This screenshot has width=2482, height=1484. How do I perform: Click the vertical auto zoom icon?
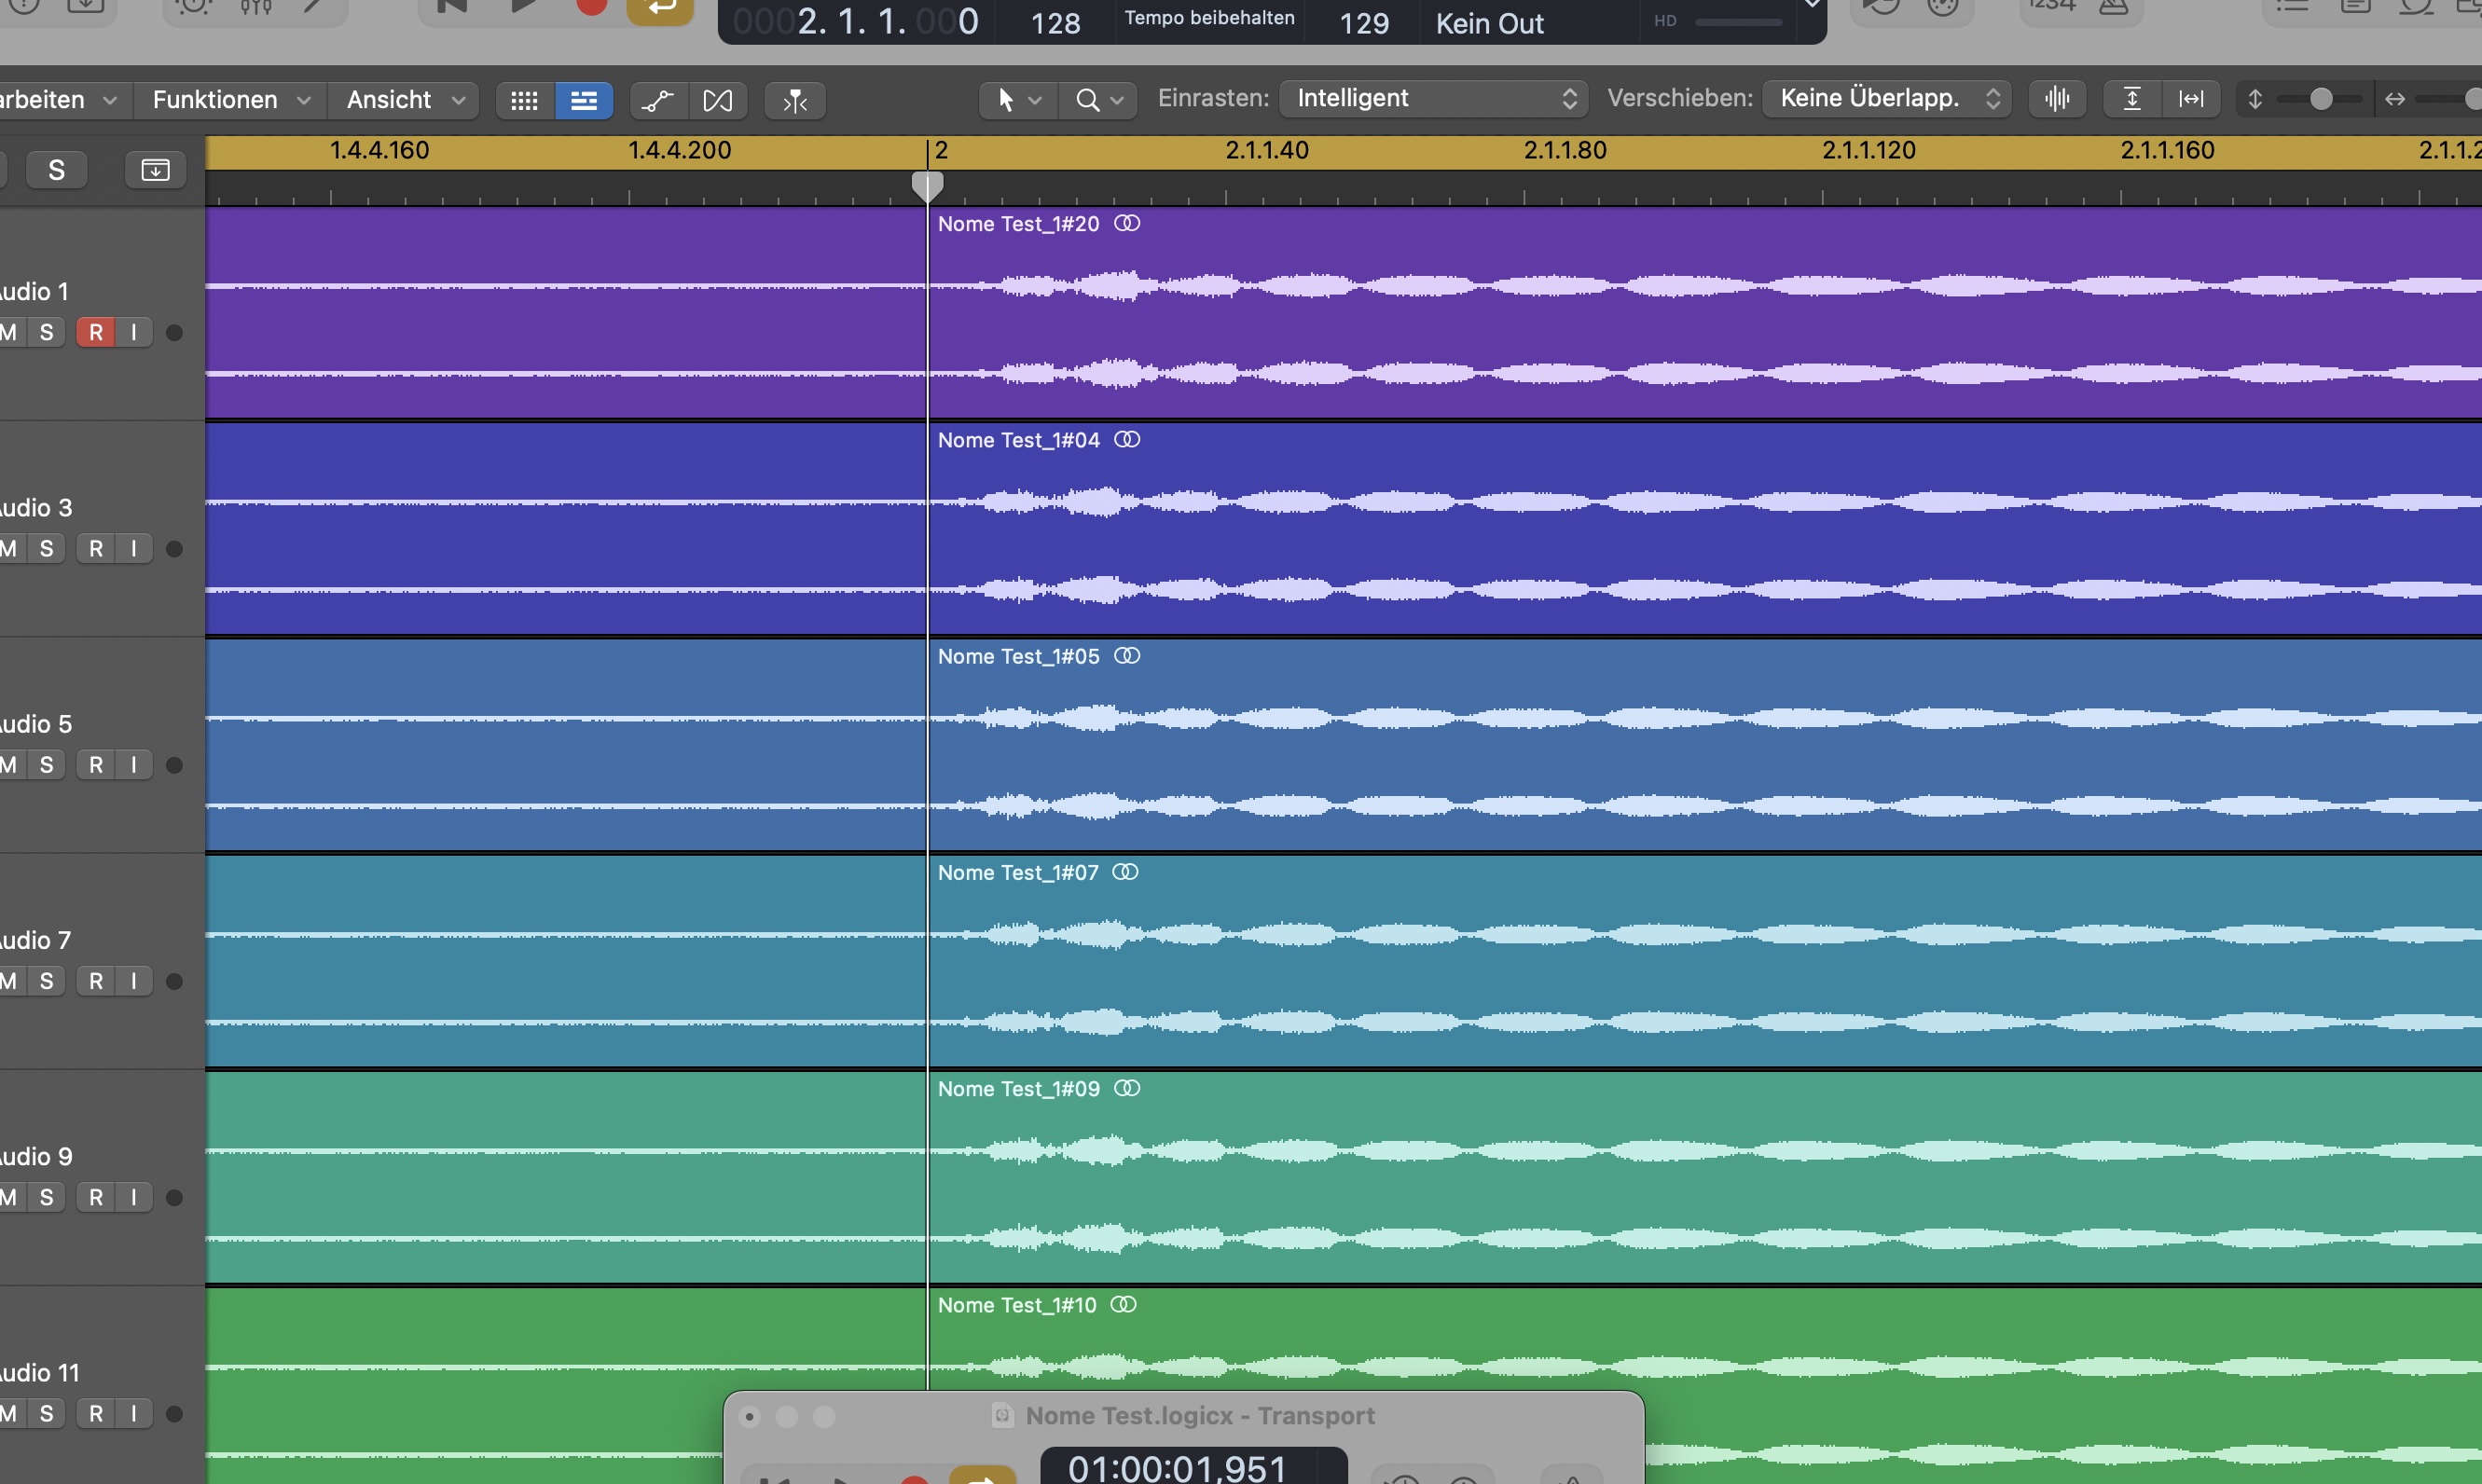click(x=2132, y=98)
